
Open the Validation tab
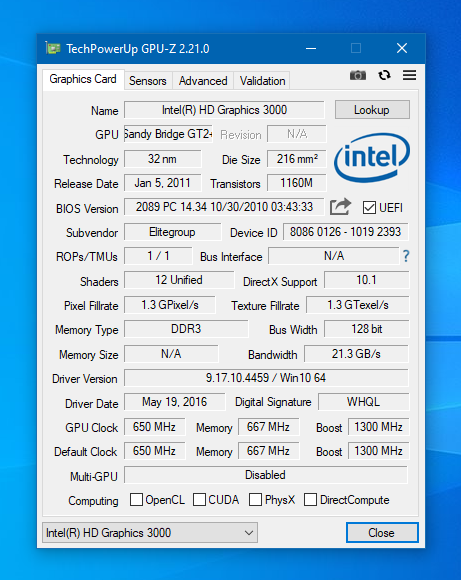click(x=262, y=81)
